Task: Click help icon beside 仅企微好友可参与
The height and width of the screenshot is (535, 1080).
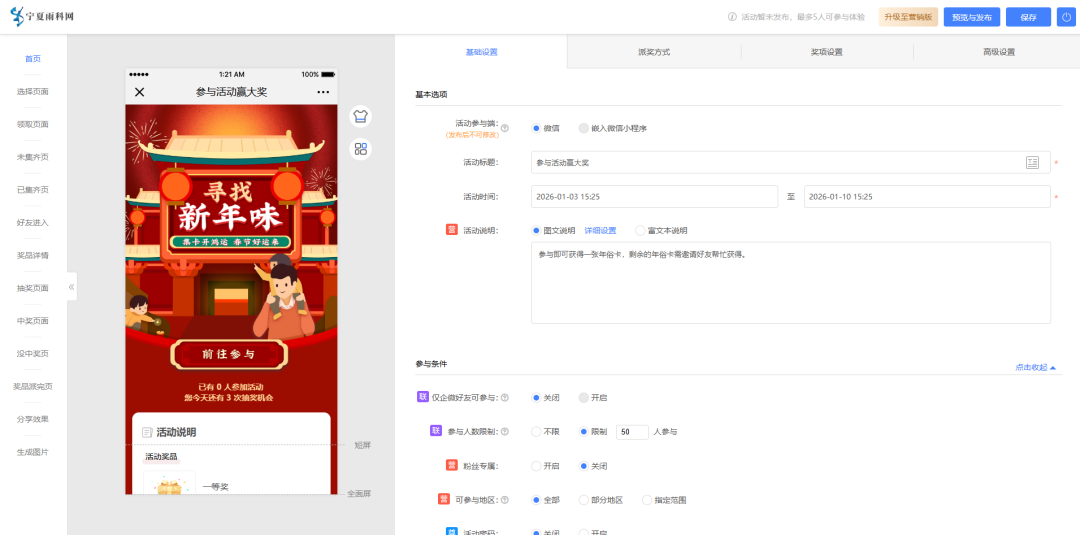Action: pyautogui.click(x=504, y=397)
